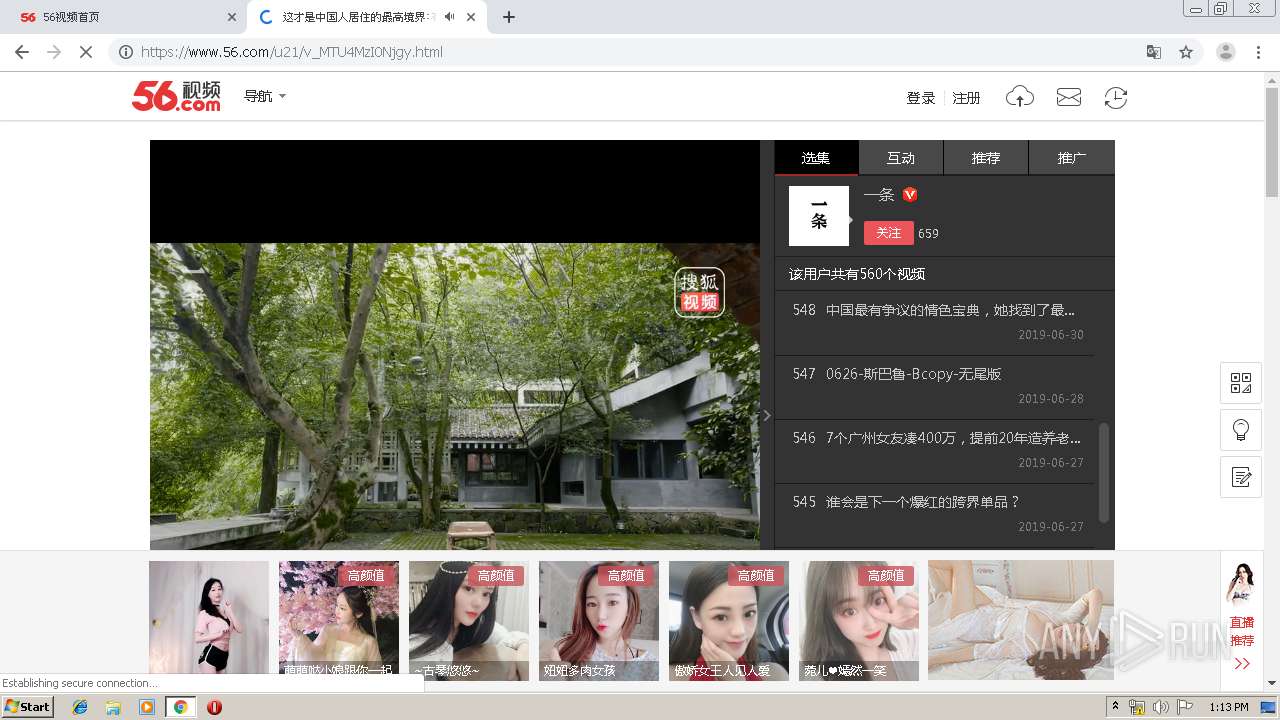The height and width of the screenshot is (720, 1280).
Task: Collapse the playlist side panel arrow
Action: (x=767, y=415)
